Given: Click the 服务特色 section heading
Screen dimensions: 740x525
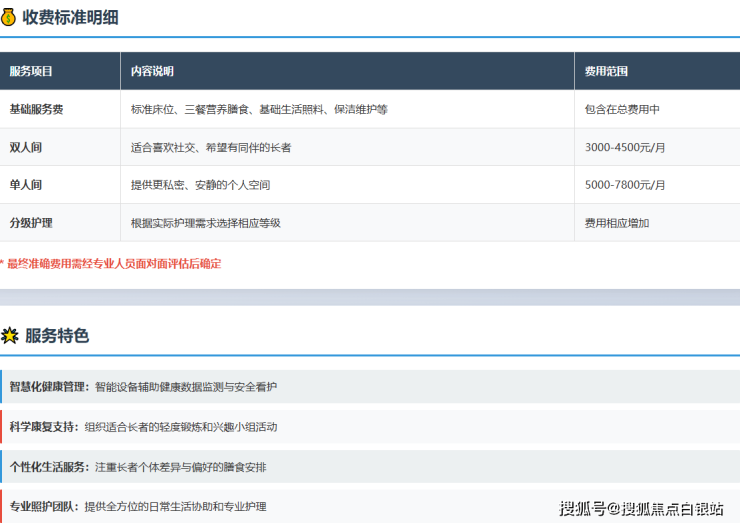Looking at the screenshot, I should point(57,336).
